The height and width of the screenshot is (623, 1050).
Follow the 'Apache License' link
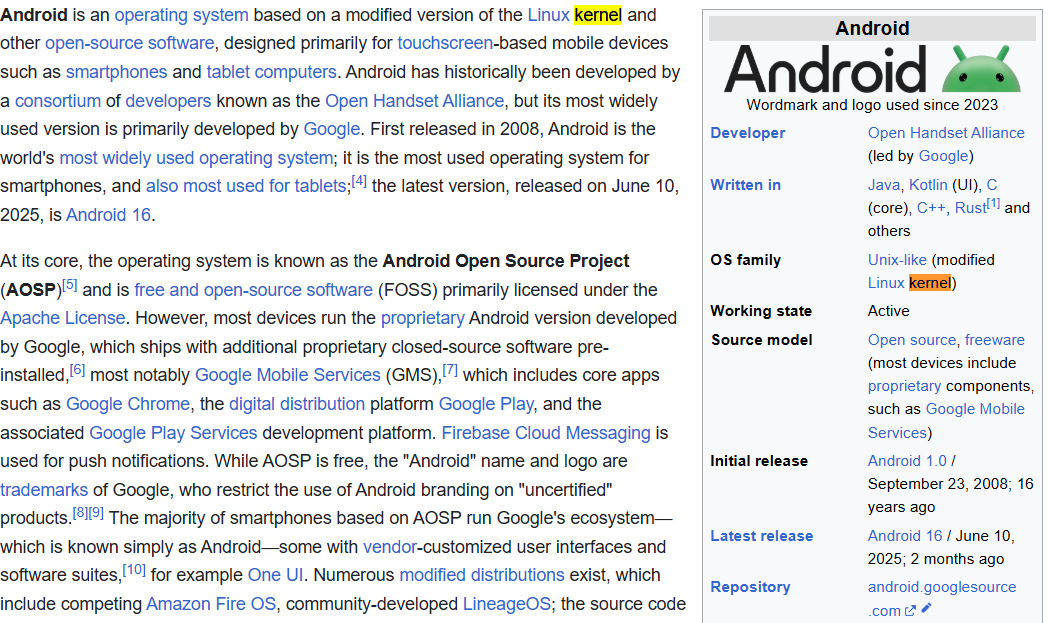tap(63, 318)
